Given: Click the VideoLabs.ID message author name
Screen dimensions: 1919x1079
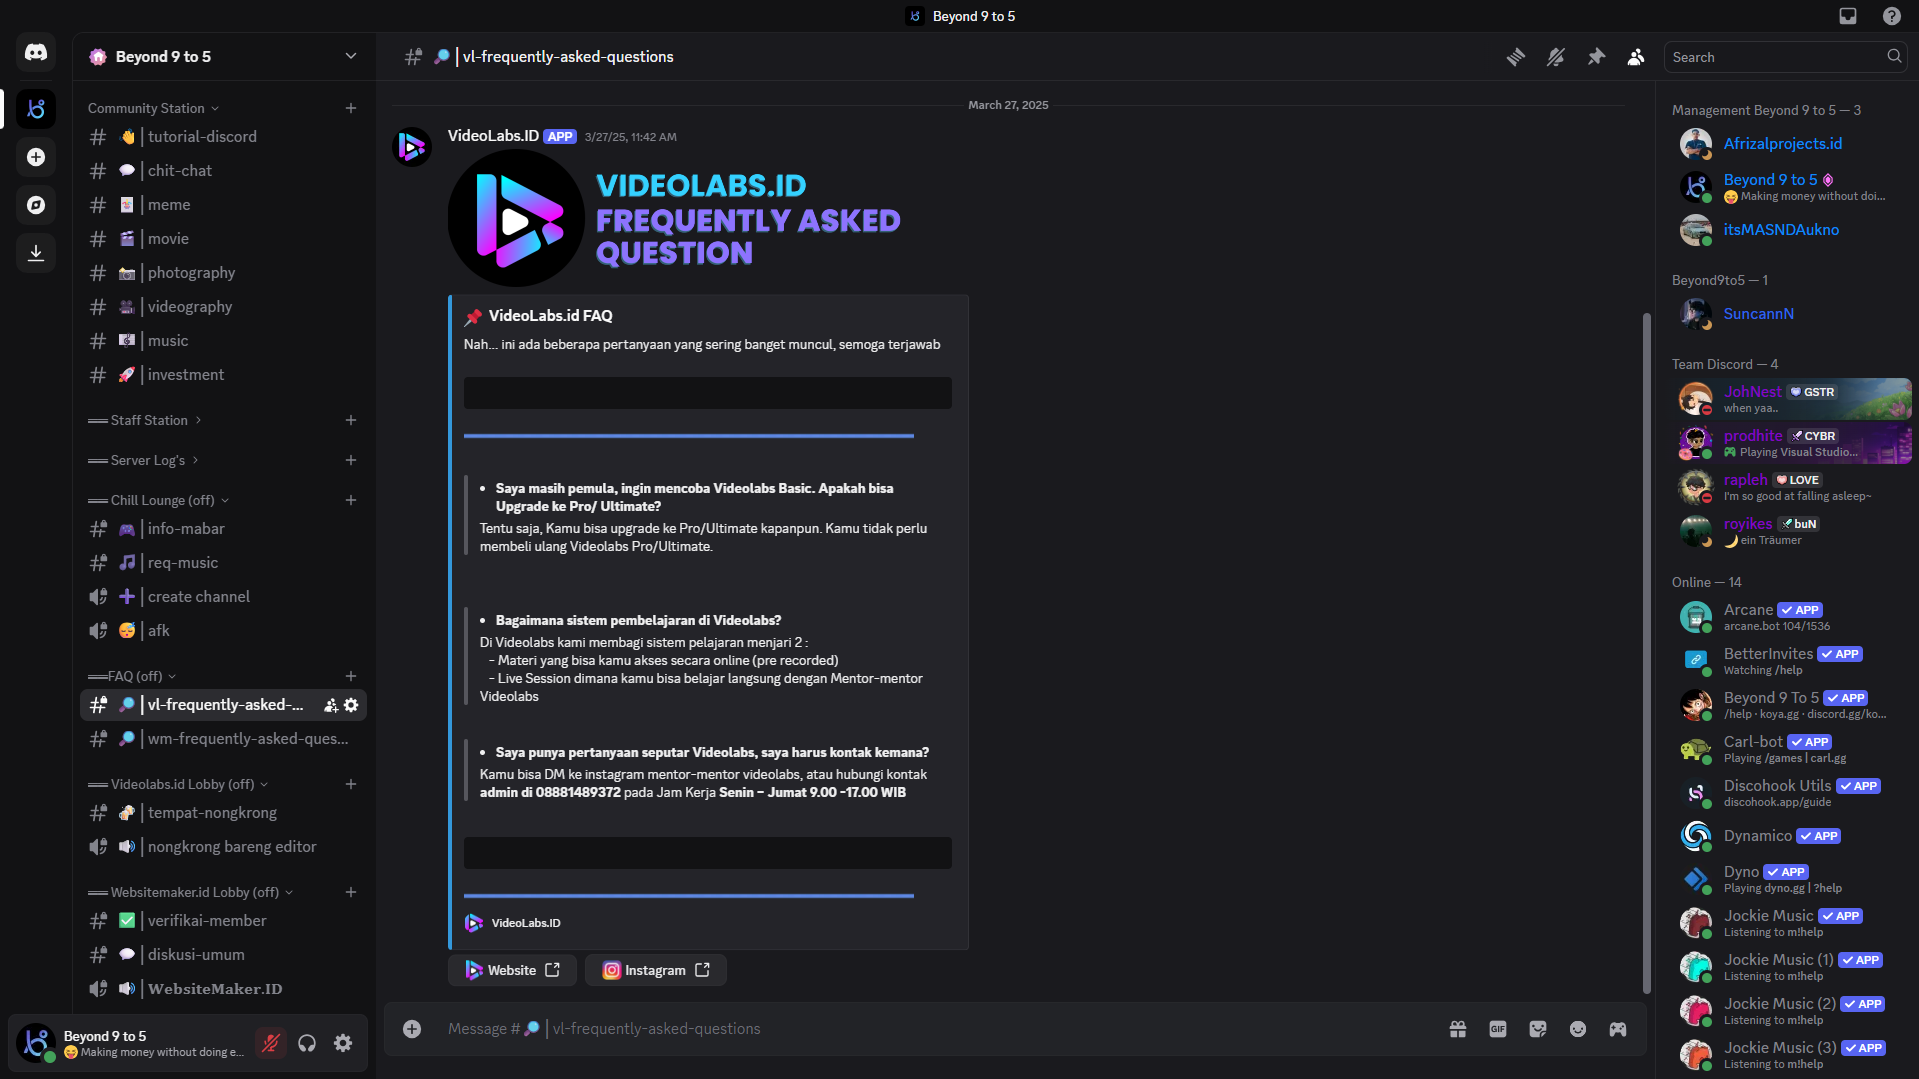Looking at the screenshot, I should pyautogui.click(x=493, y=136).
